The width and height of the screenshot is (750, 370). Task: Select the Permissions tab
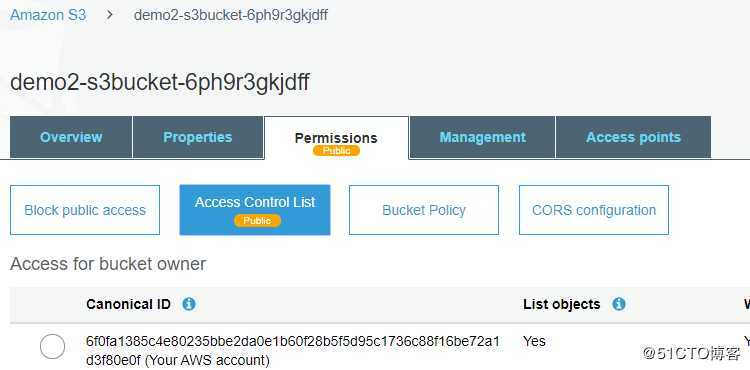(x=336, y=138)
